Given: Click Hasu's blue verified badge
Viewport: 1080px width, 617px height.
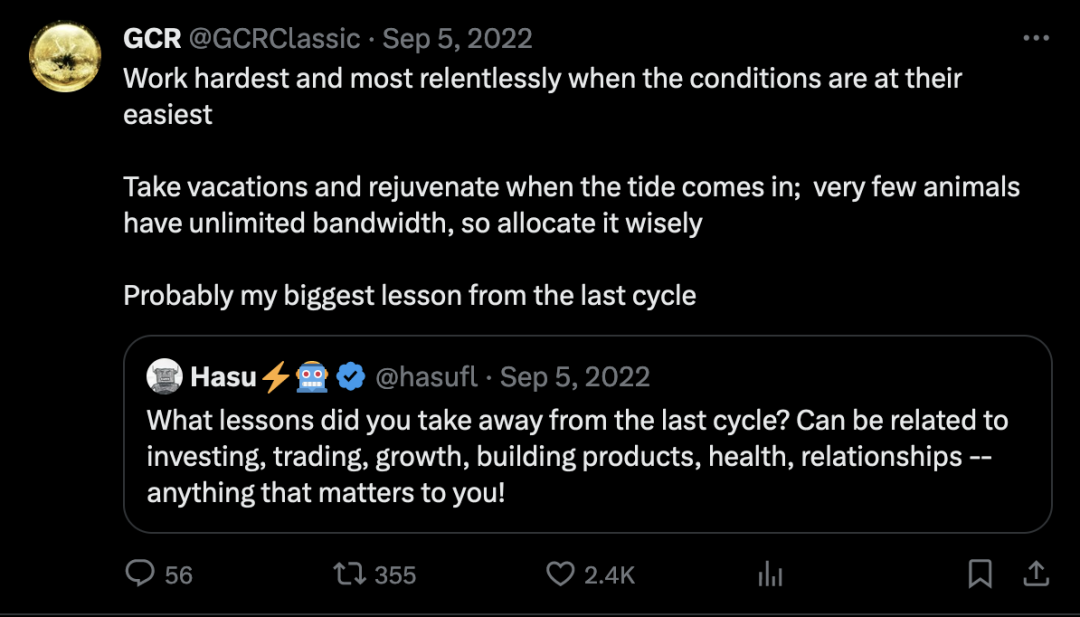Looking at the screenshot, I should click(x=350, y=377).
